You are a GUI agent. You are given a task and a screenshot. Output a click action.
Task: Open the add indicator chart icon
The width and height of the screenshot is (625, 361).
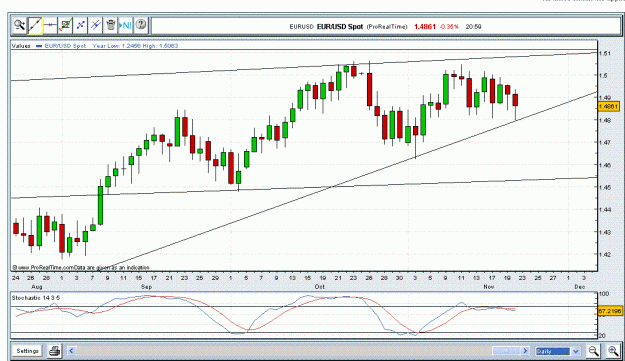pyautogui.click(x=65, y=26)
